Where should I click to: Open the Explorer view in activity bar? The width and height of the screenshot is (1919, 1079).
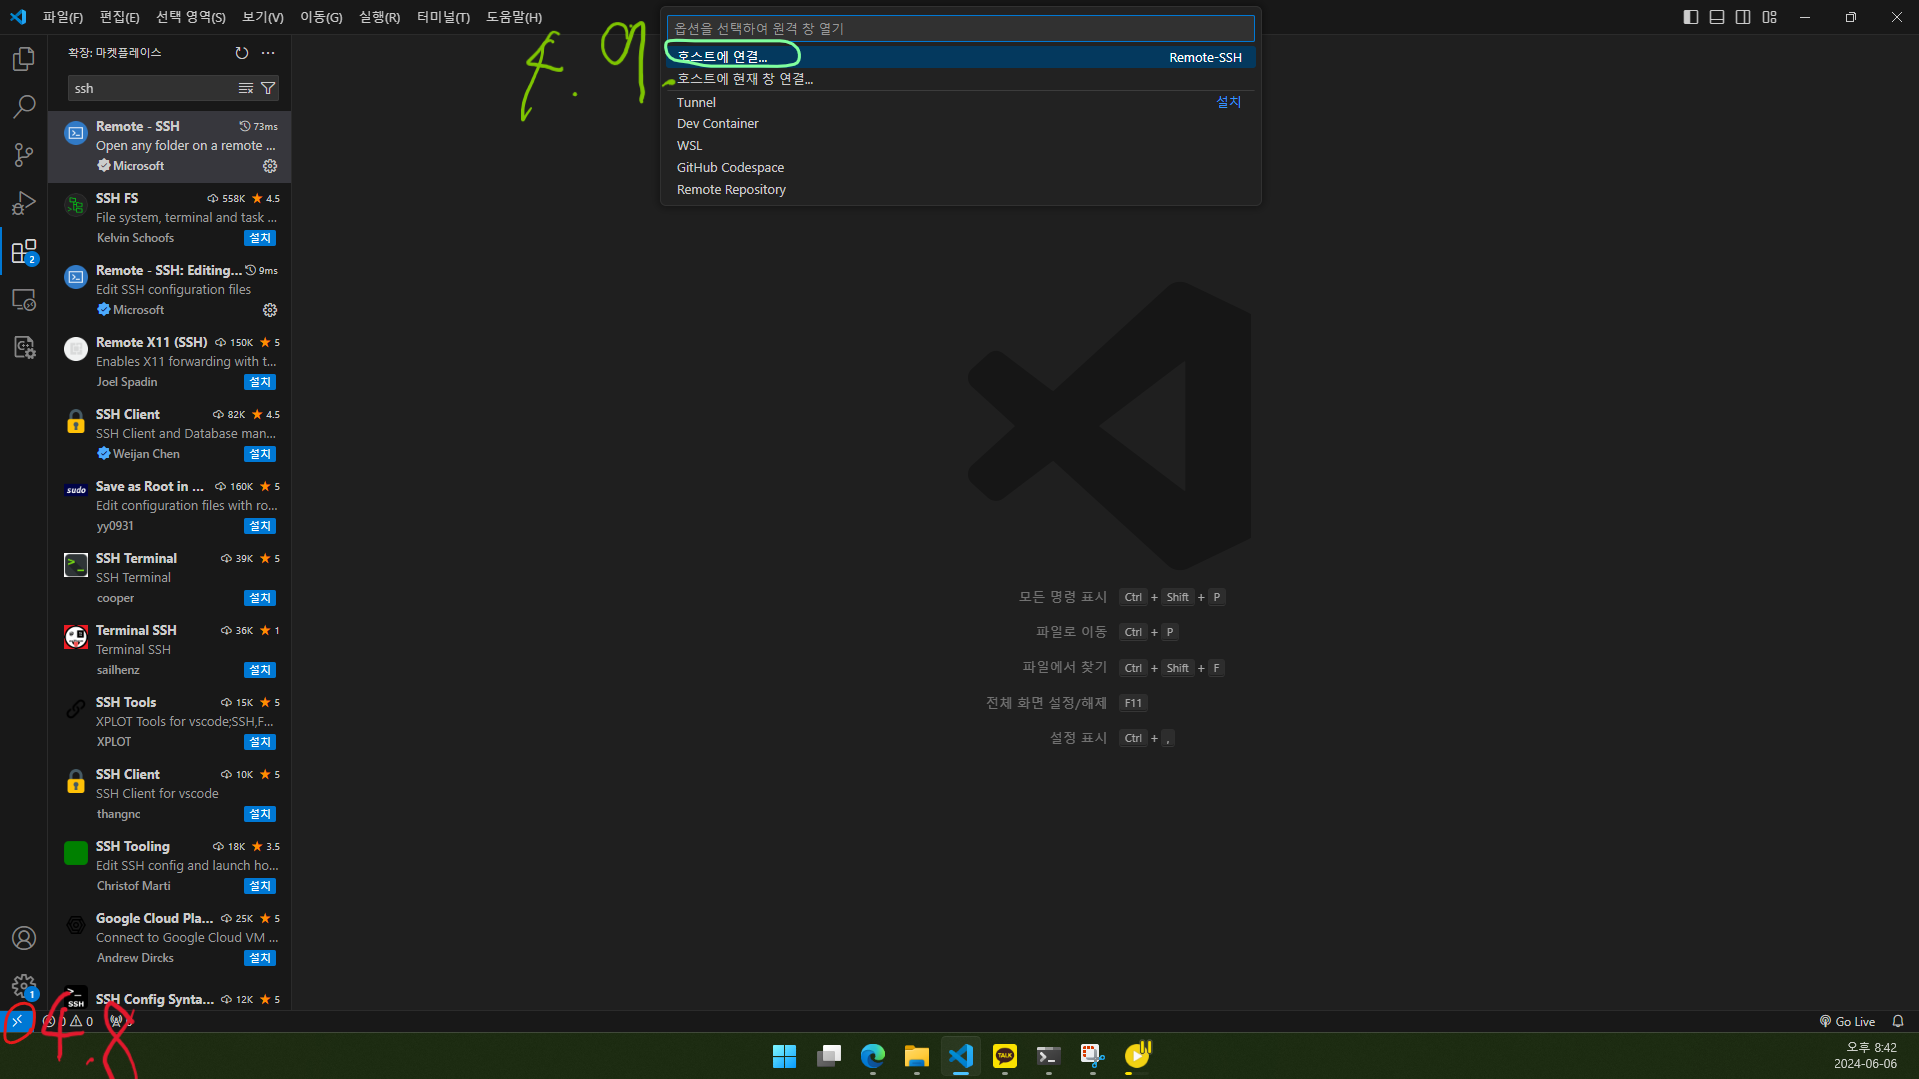24,59
